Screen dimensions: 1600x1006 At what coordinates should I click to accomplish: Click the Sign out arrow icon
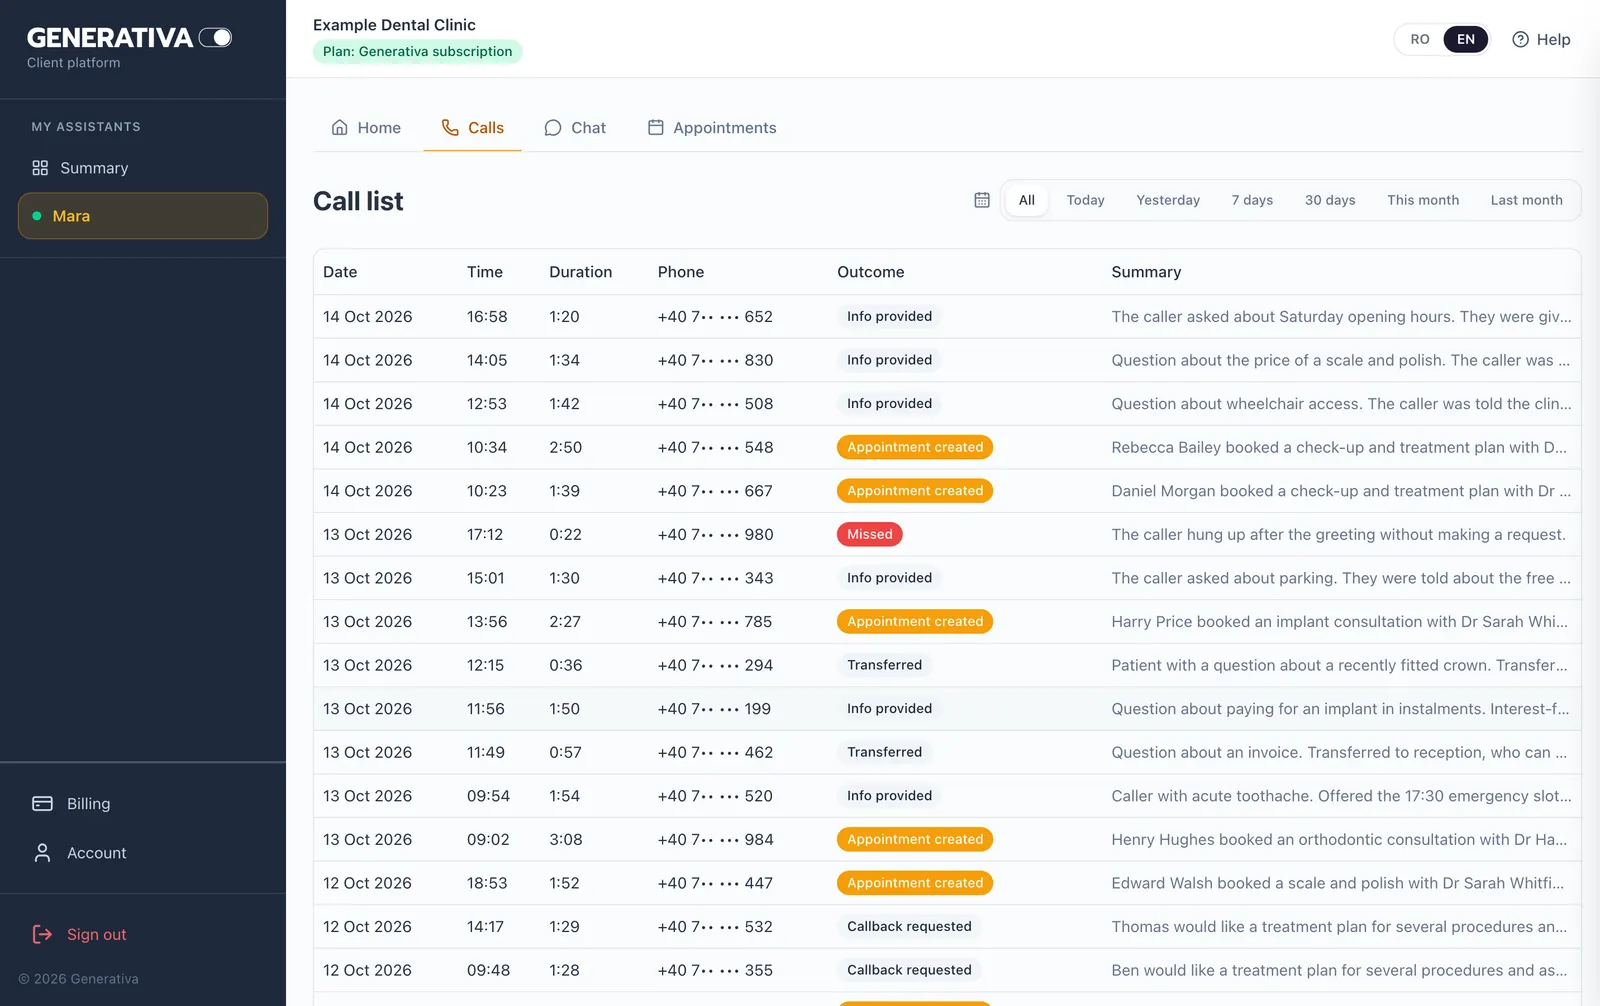pyautogui.click(x=42, y=934)
